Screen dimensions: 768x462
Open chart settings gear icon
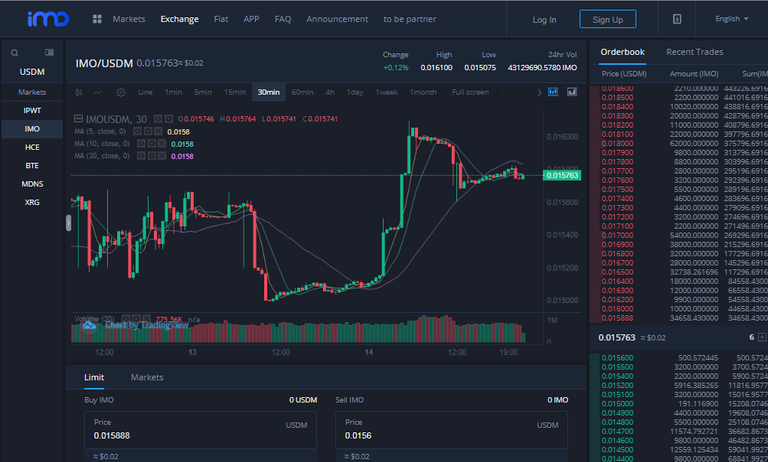coord(121,92)
